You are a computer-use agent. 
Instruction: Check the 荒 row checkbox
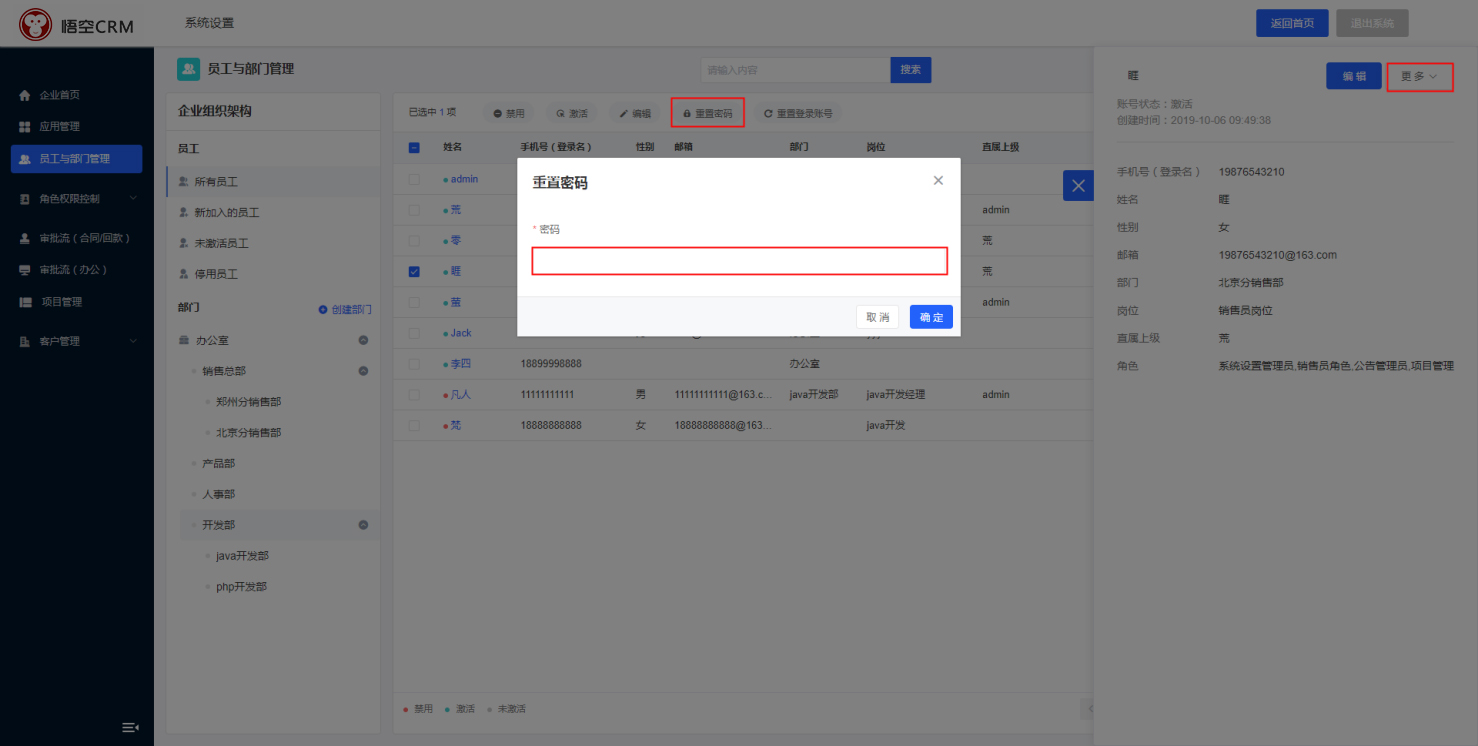click(x=414, y=210)
